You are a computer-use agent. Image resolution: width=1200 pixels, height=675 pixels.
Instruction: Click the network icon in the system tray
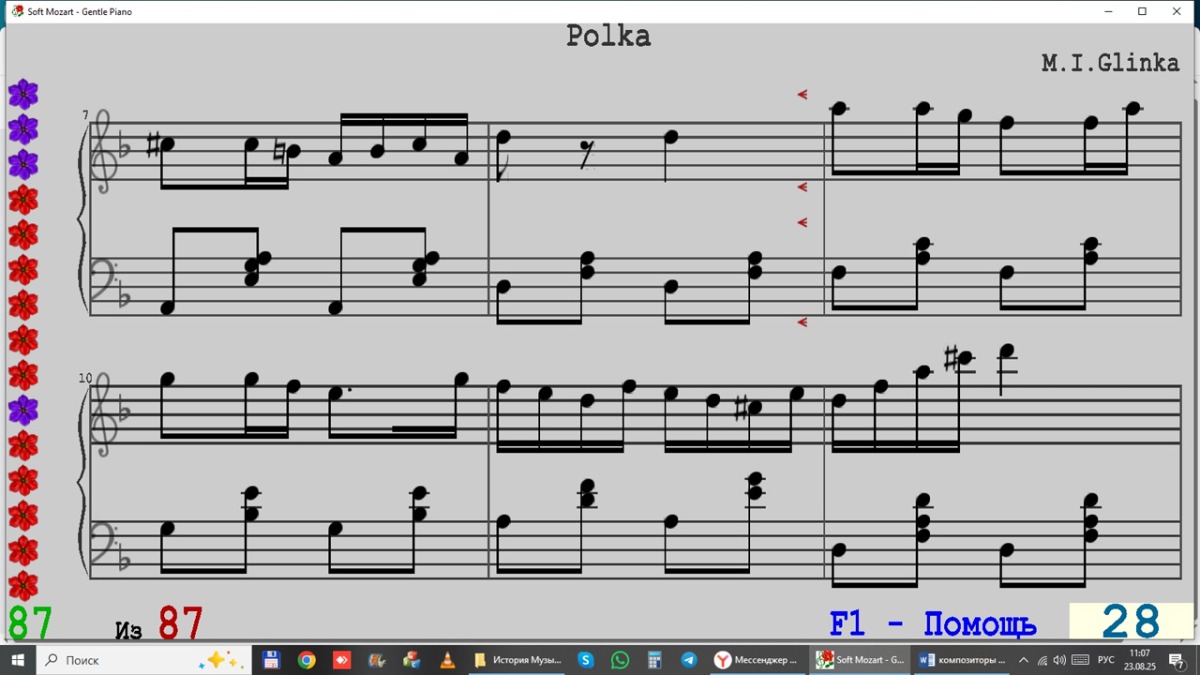coord(1042,660)
